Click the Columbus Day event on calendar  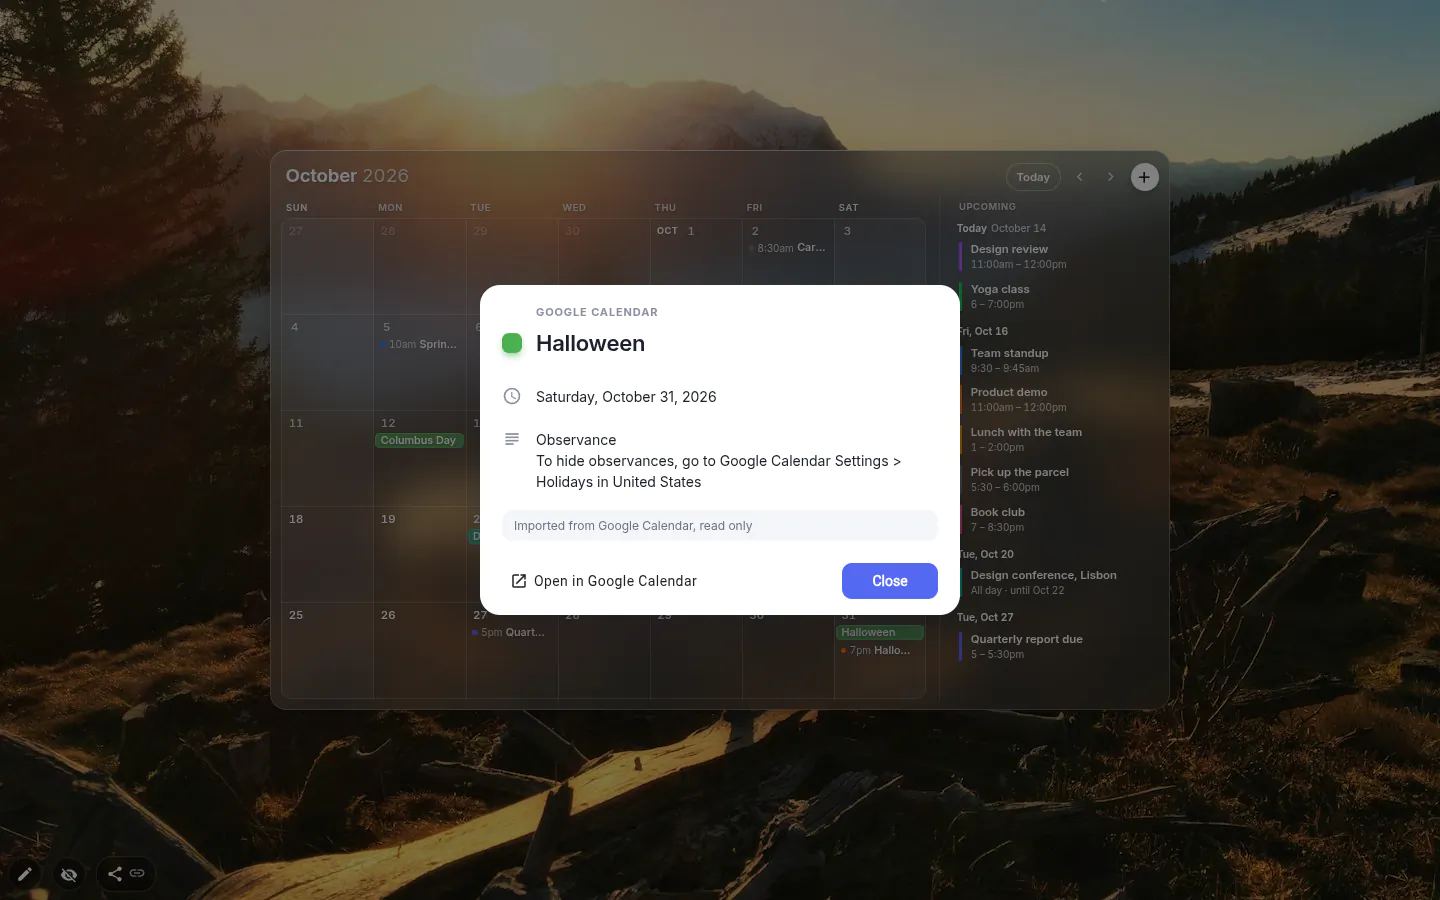[419, 440]
